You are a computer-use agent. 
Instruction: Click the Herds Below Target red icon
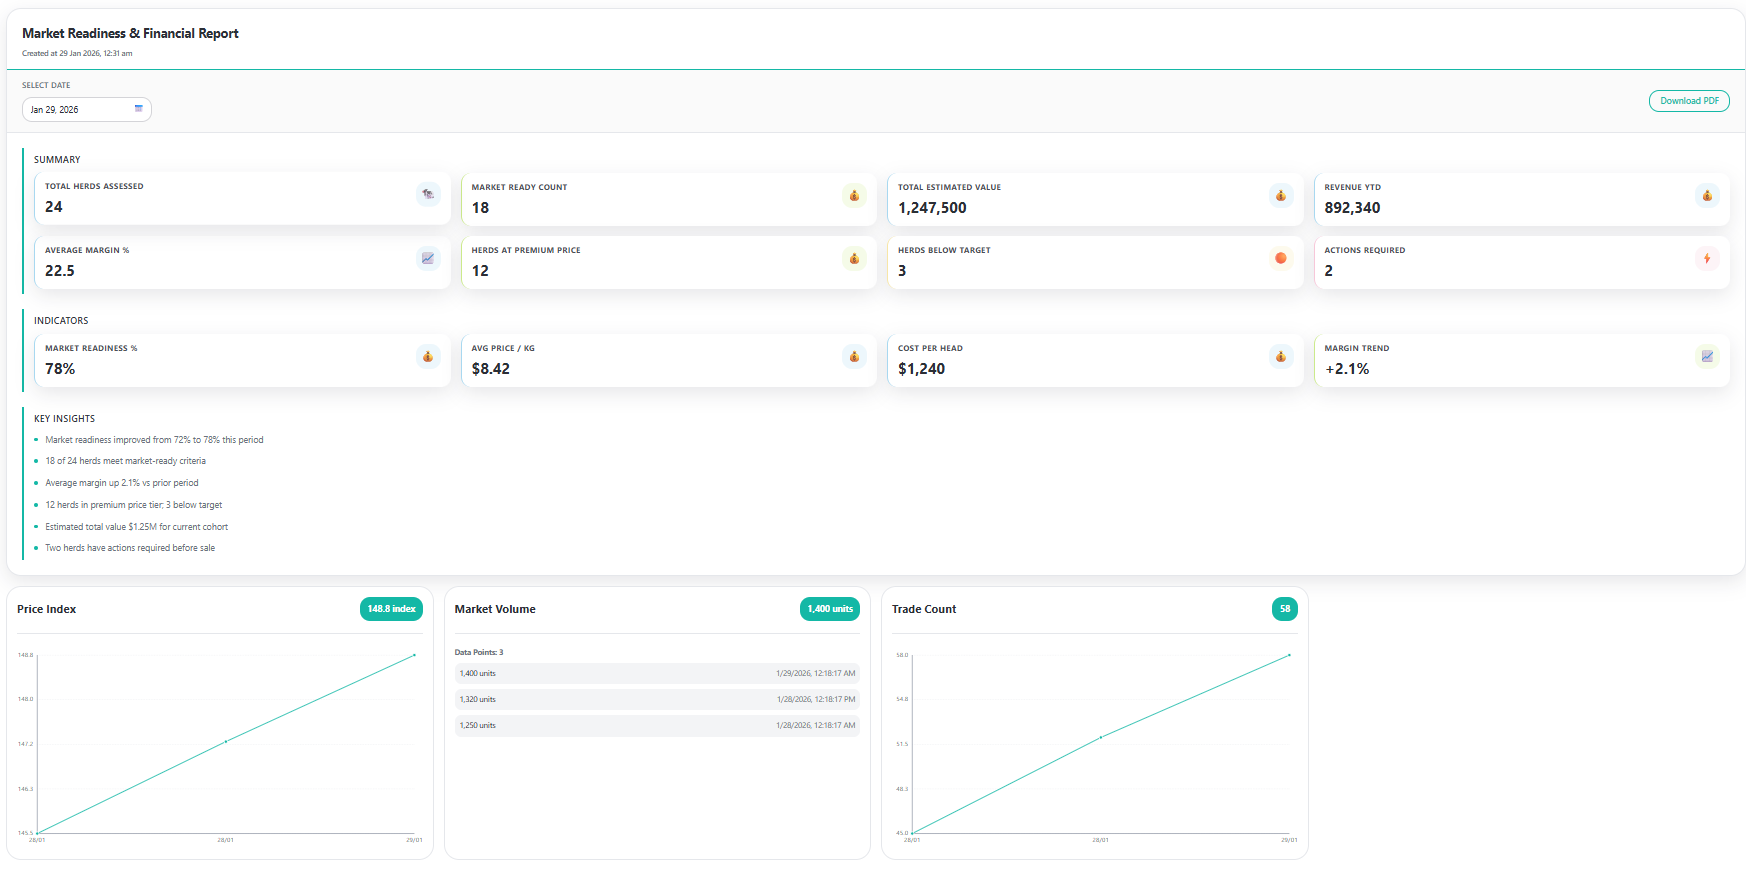[1280, 258]
